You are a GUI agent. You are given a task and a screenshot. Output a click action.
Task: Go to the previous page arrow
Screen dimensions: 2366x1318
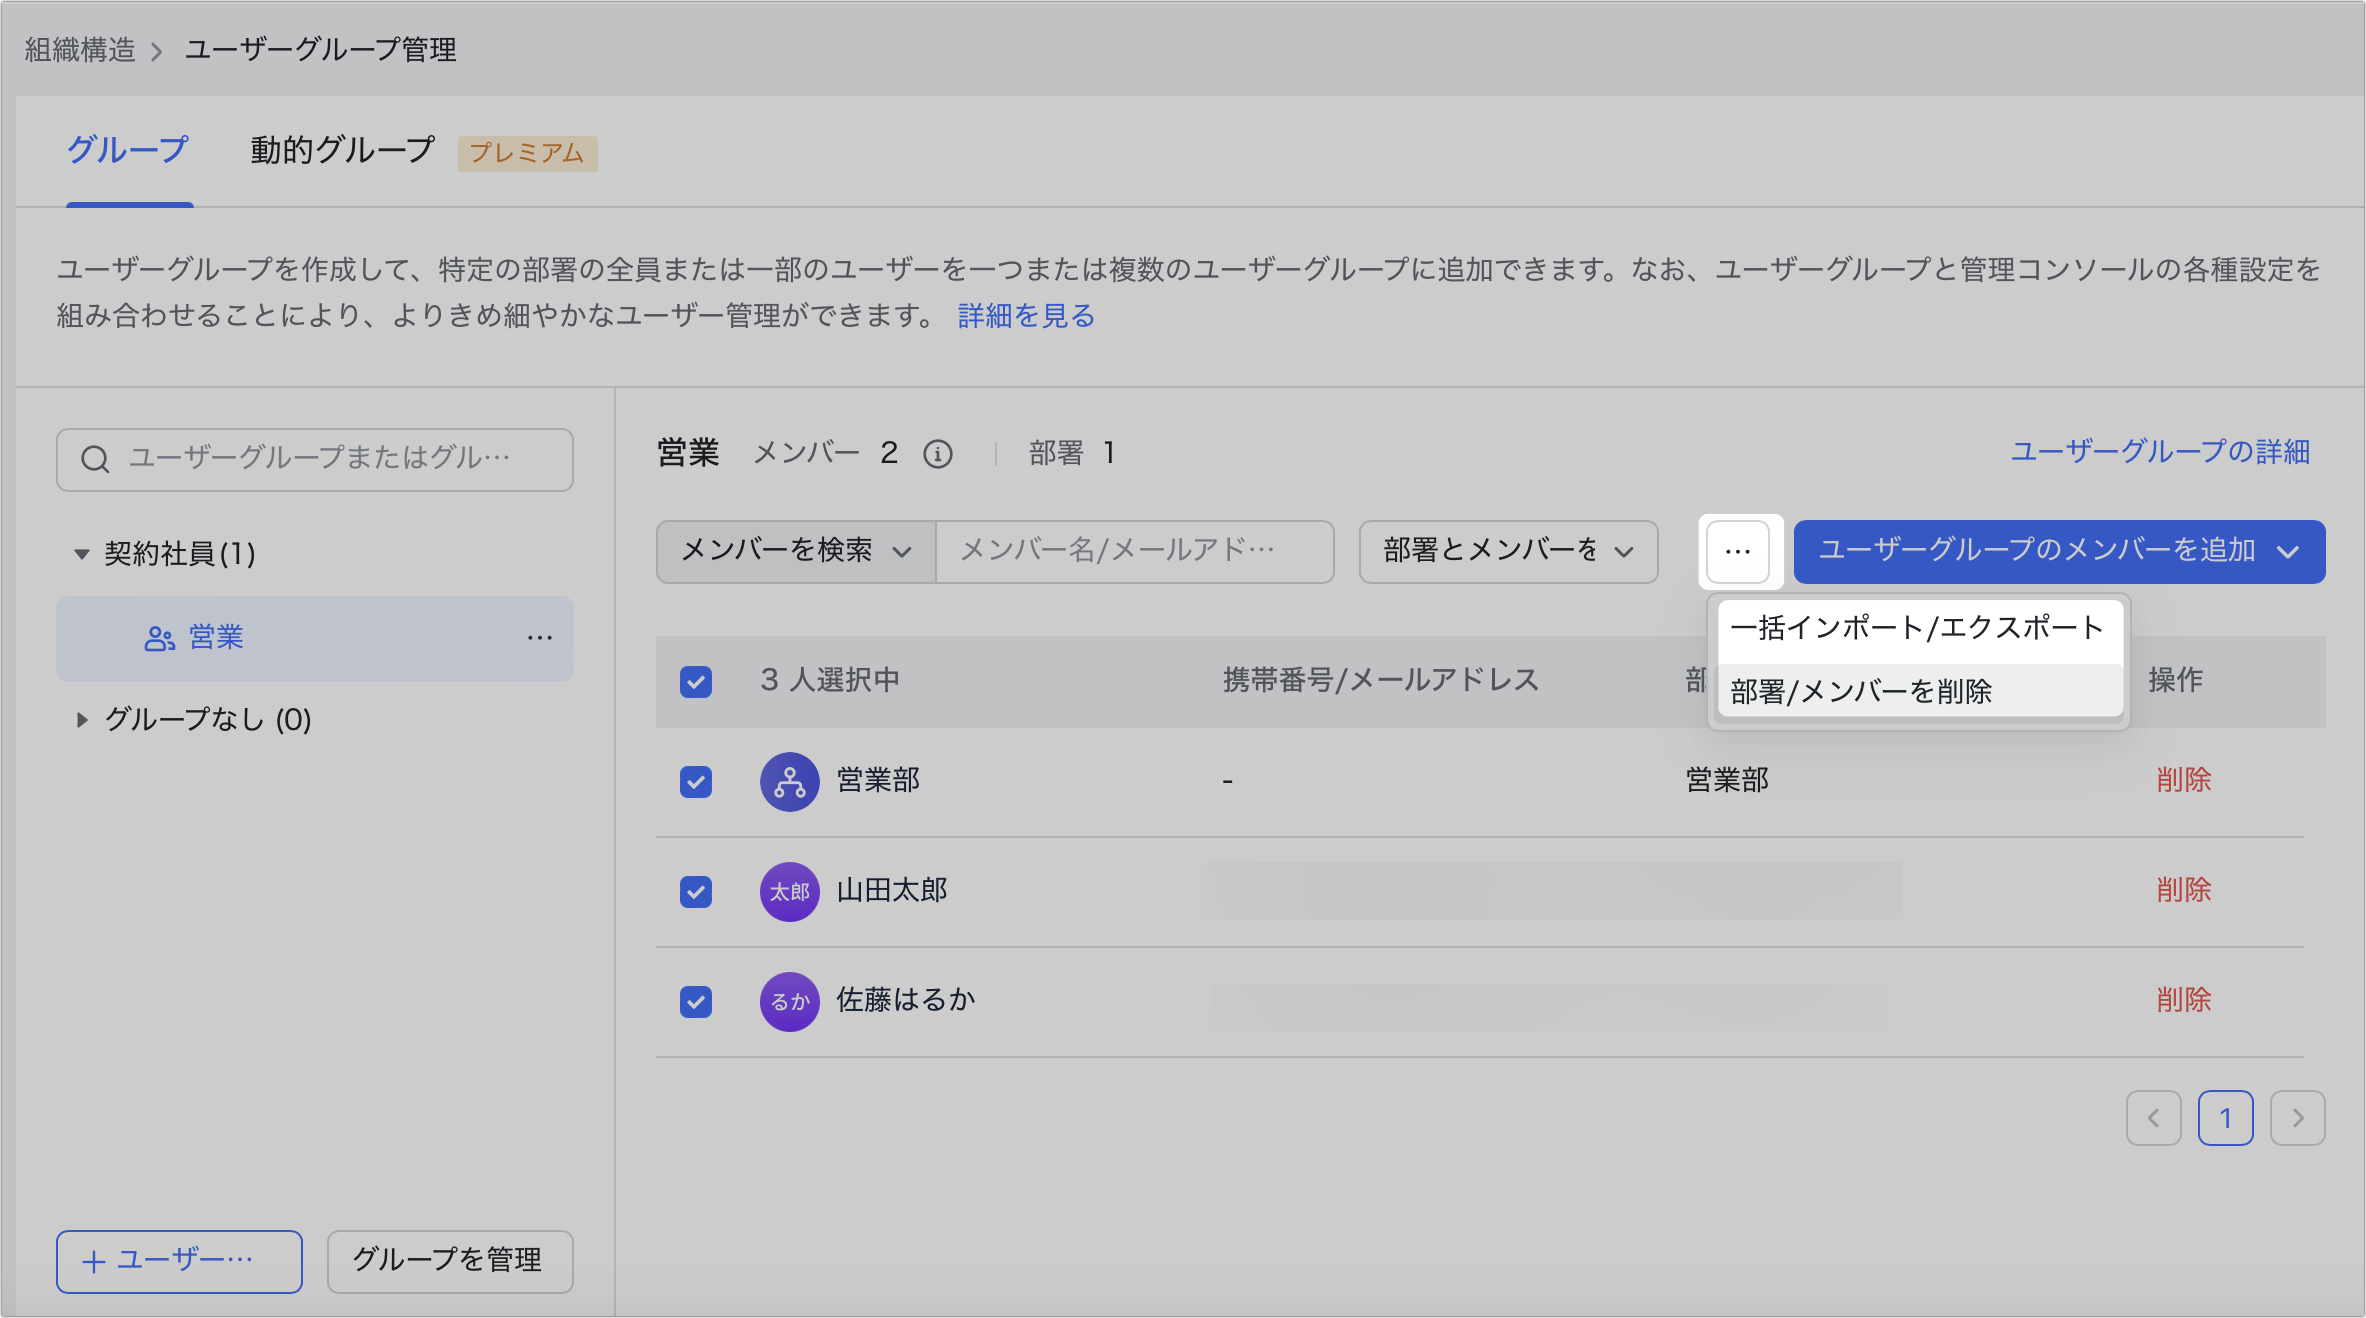coord(2153,1118)
